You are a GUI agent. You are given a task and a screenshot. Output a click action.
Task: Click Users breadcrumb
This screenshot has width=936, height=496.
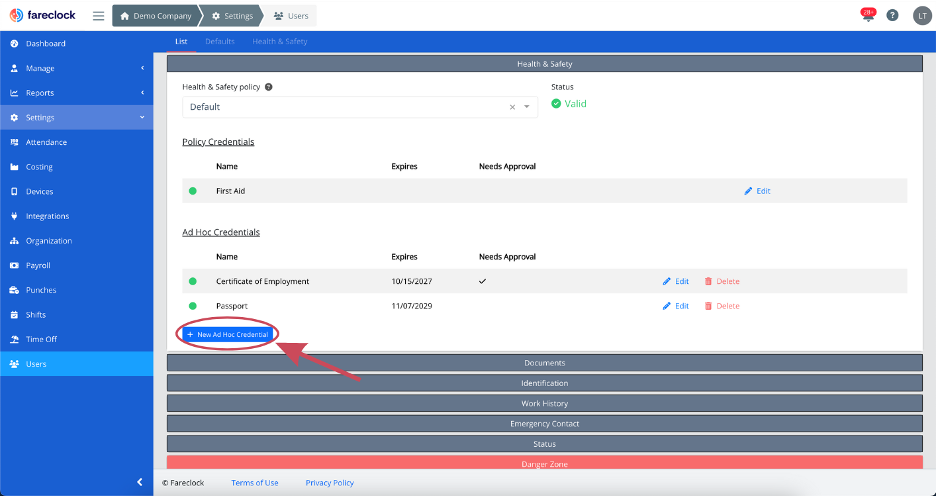(x=291, y=16)
